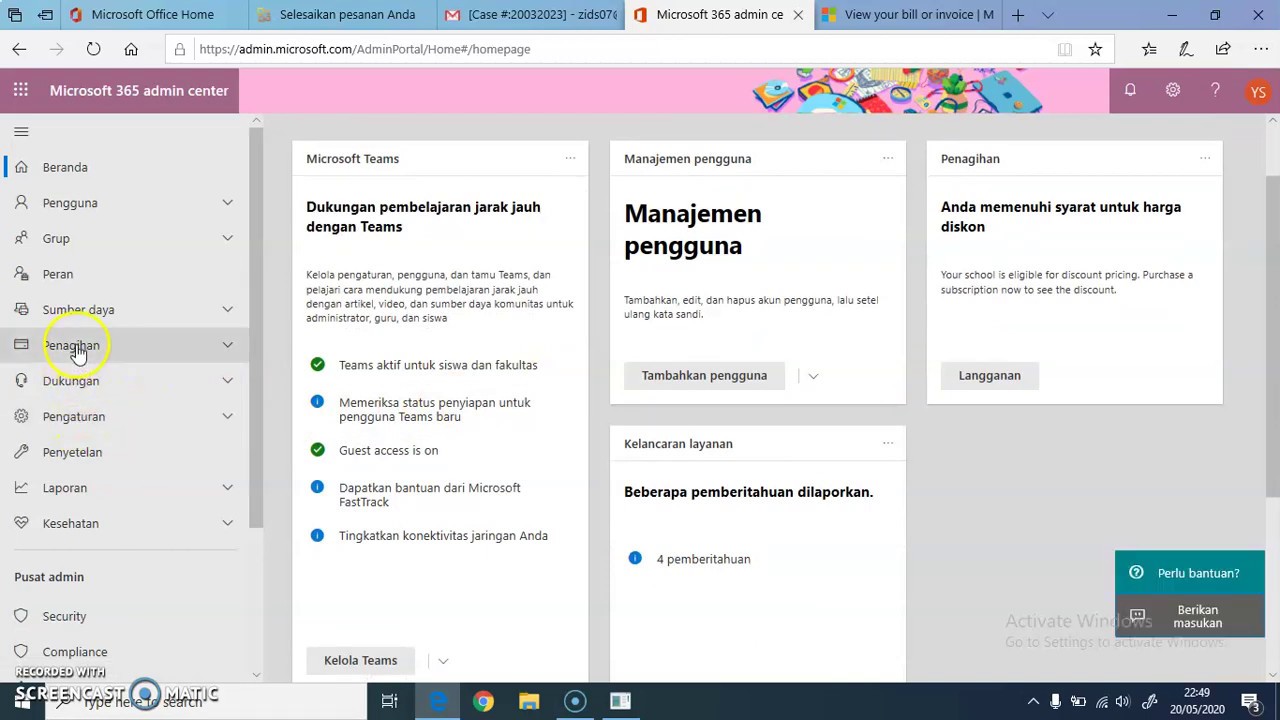Open Manajemen pengguna card more options

pos(888,158)
